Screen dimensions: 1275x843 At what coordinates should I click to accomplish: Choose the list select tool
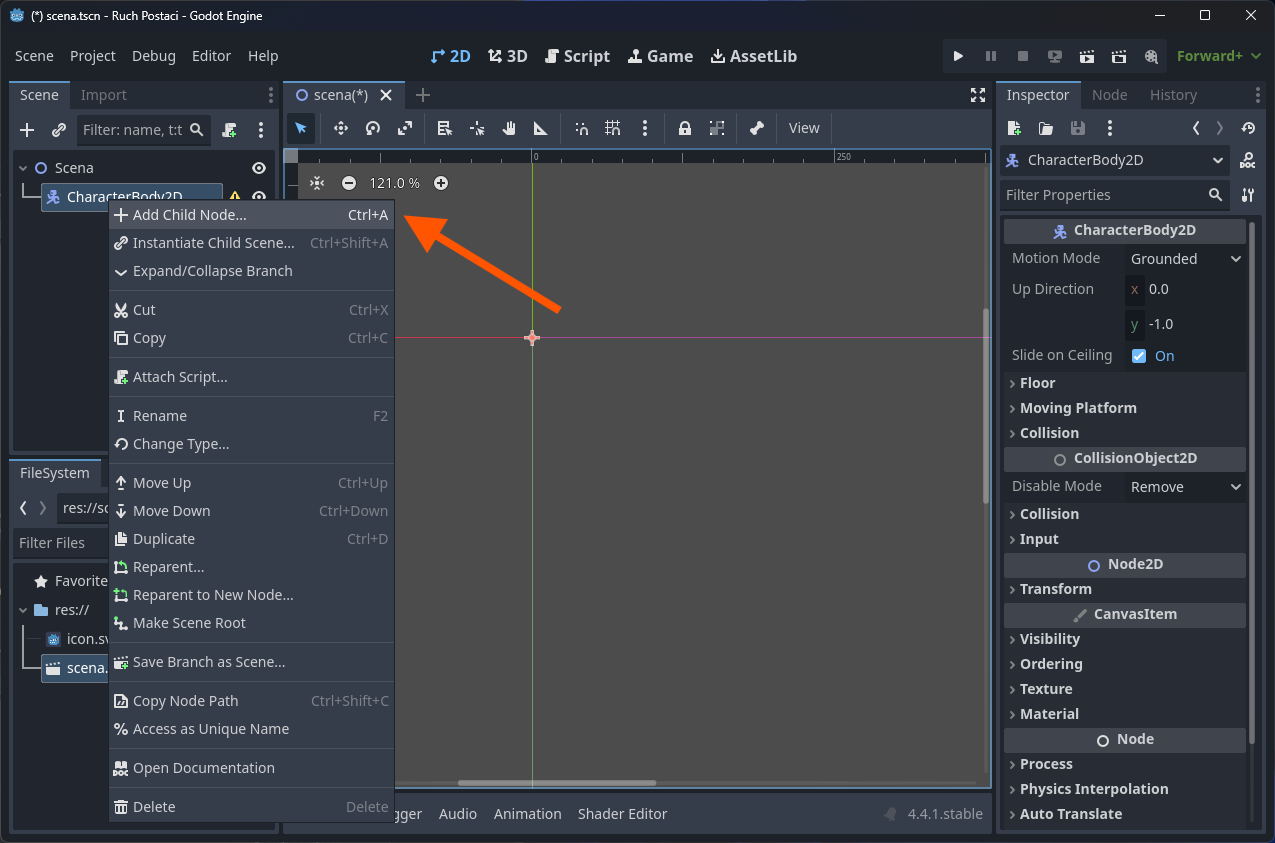445,128
